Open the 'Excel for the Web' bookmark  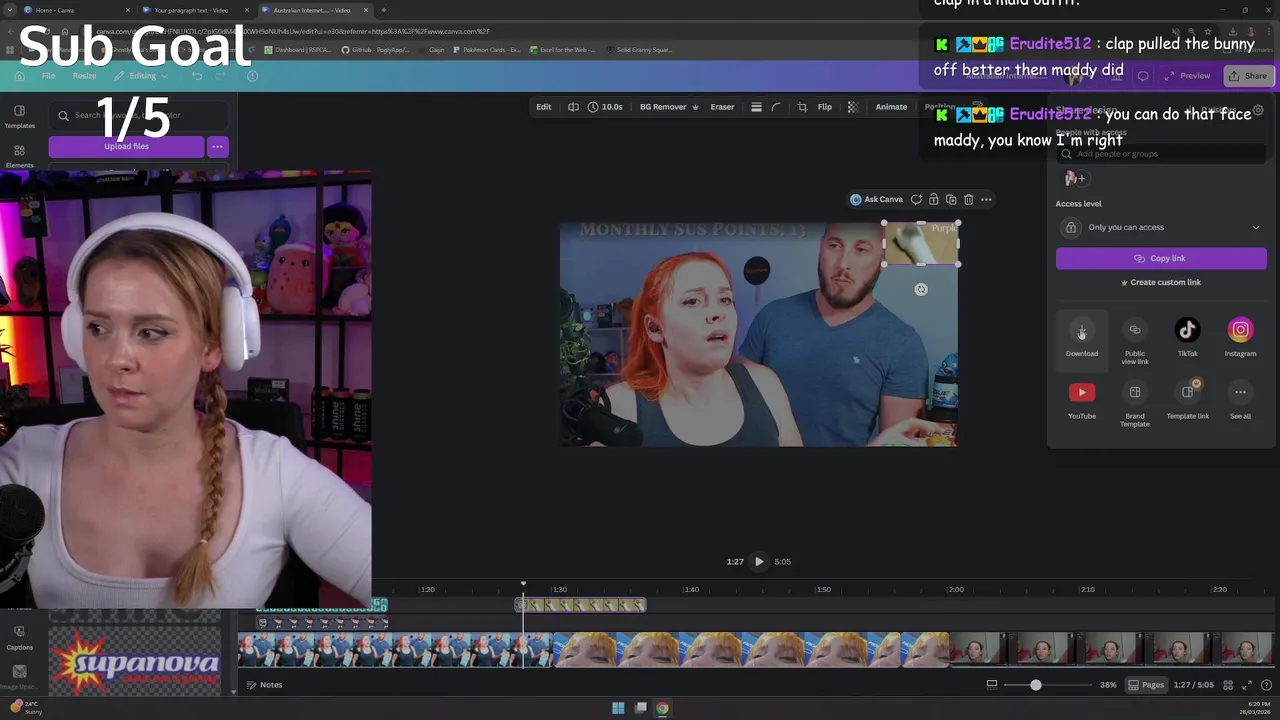561,49
